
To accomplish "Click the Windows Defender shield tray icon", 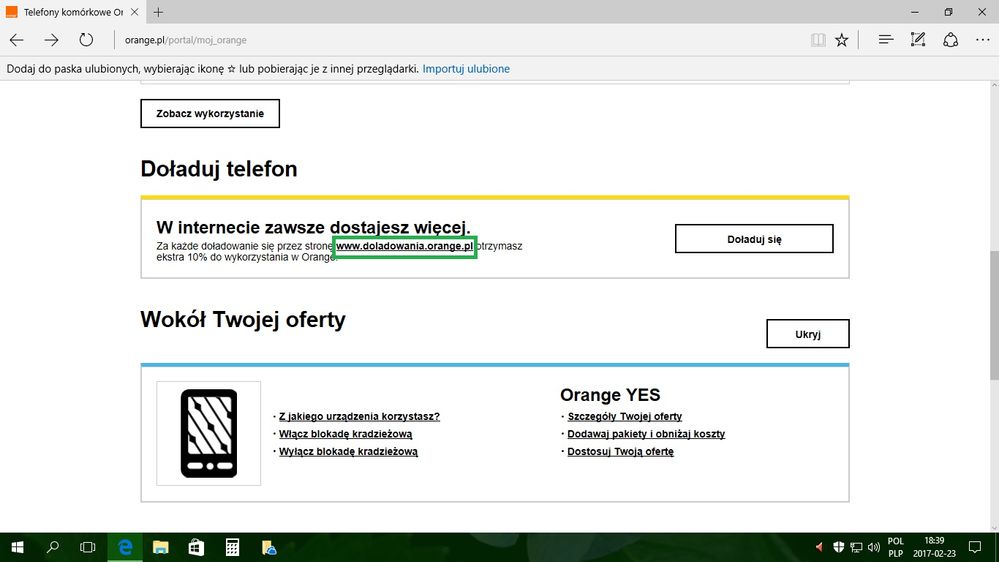I will (x=838, y=547).
